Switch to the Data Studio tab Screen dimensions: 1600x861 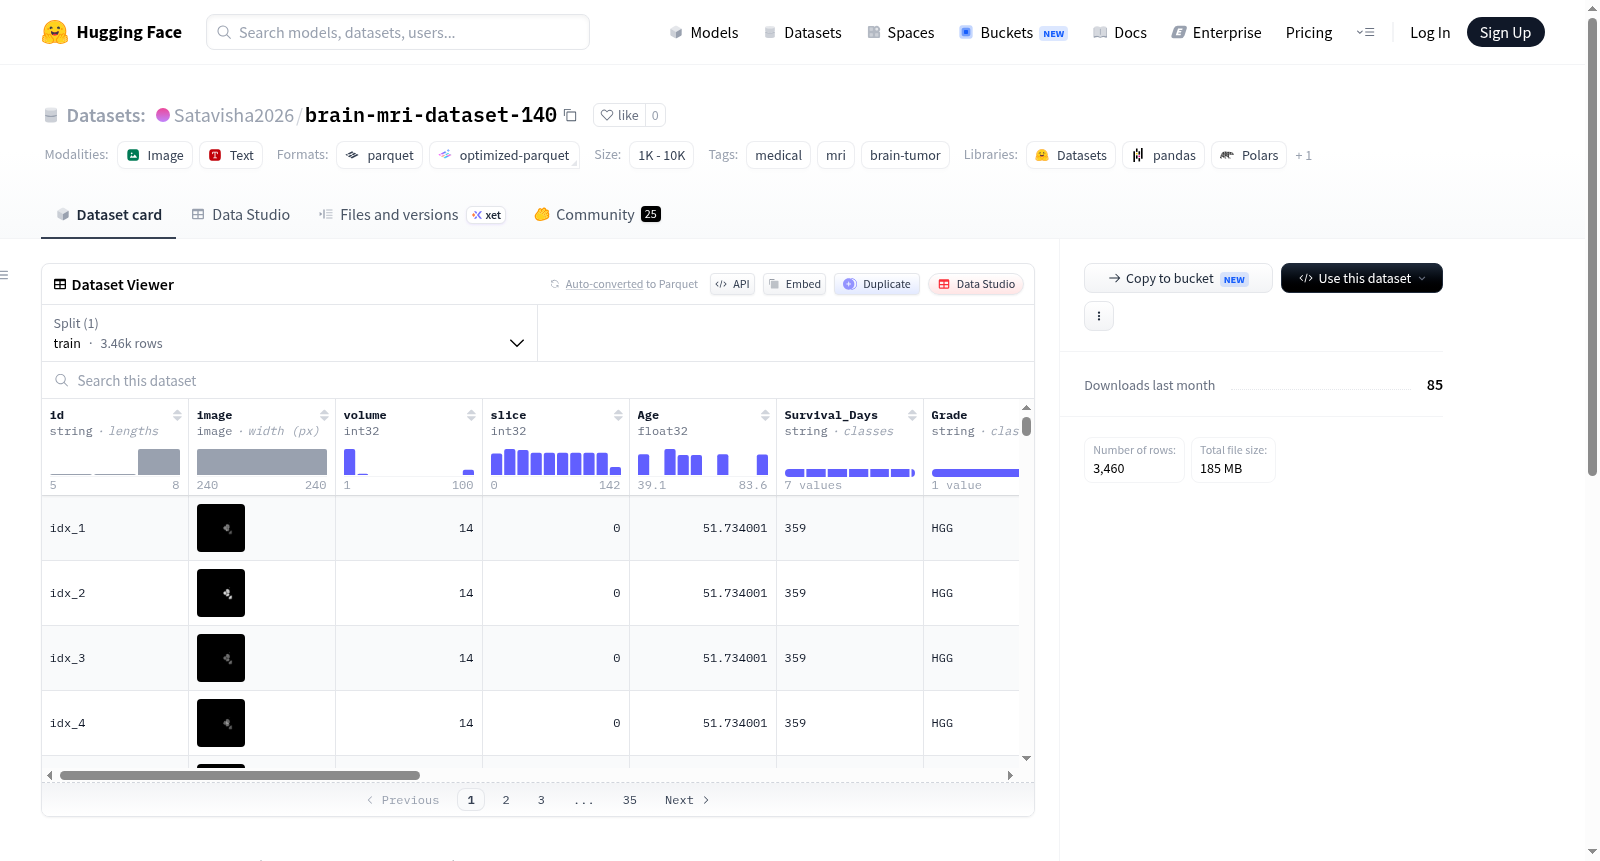click(241, 214)
